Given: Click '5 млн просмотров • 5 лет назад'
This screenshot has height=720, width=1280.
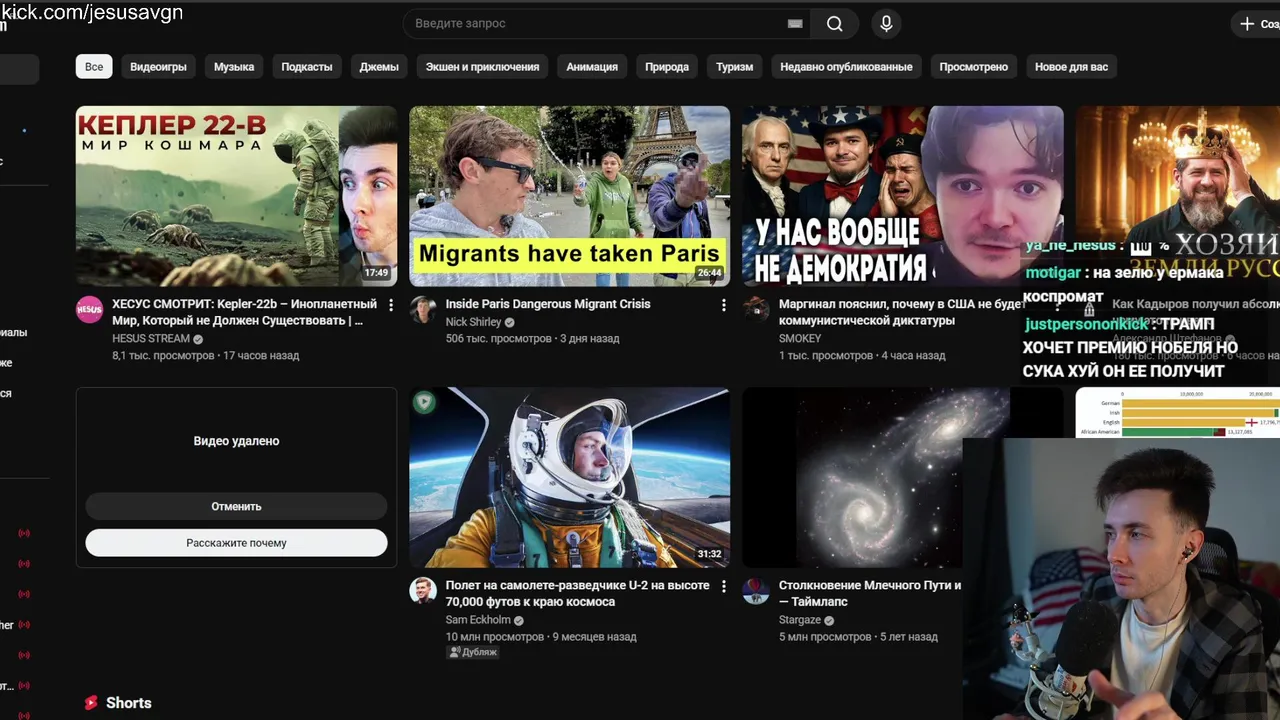Looking at the screenshot, I should click(x=858, y=637).
